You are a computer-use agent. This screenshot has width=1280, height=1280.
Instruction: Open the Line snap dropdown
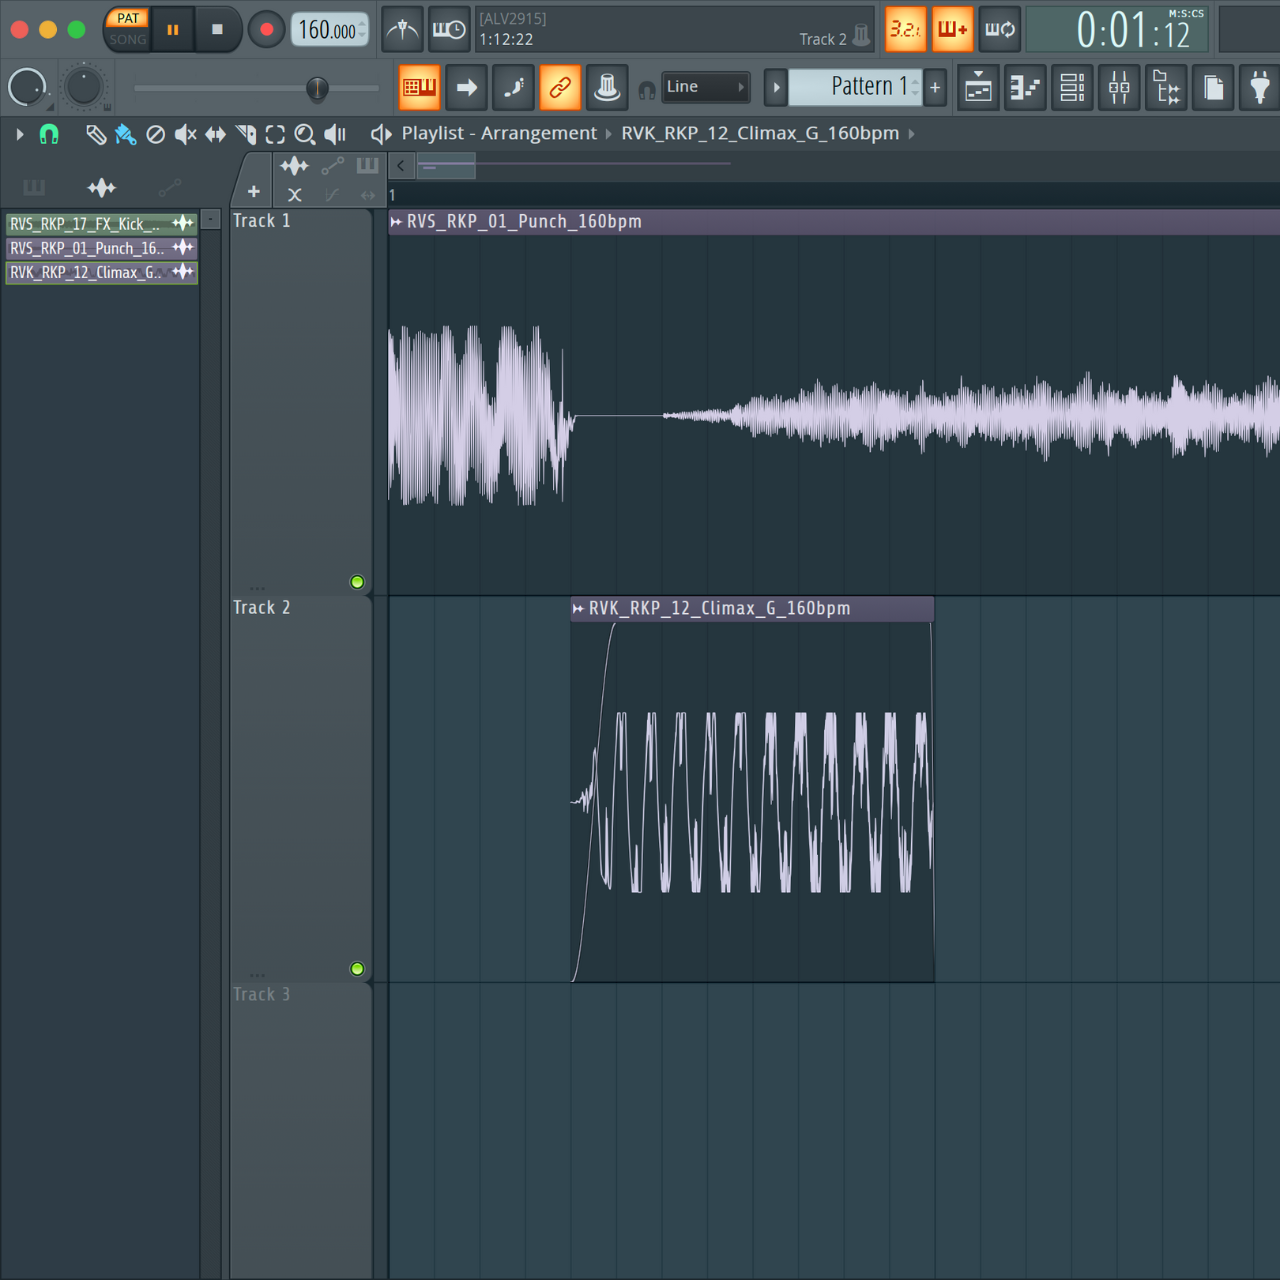(x=705, y=87)
